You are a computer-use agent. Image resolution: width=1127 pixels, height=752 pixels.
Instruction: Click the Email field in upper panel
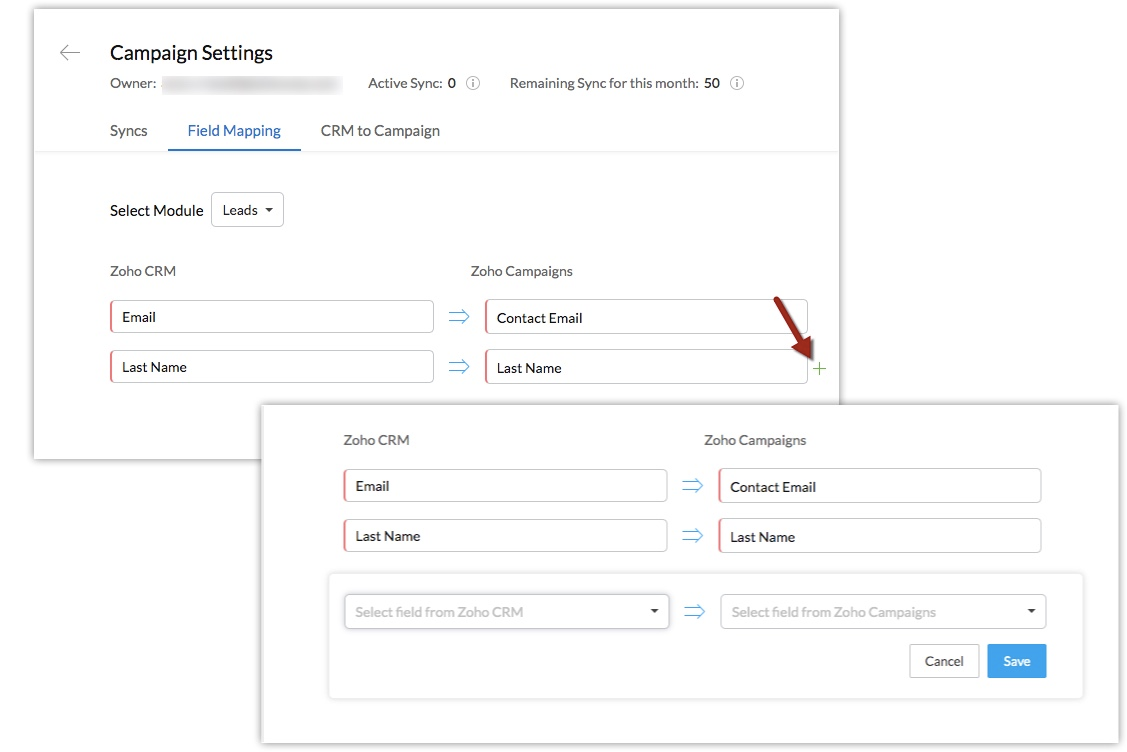pos(272,317)
